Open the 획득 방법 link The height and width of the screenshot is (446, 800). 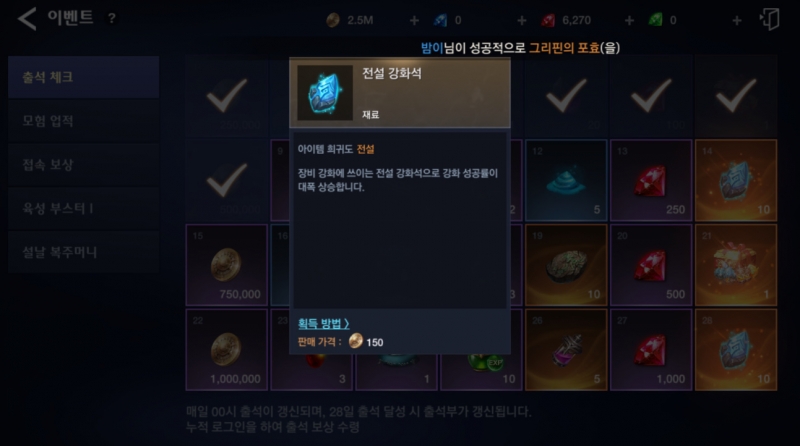pos(323,323)
